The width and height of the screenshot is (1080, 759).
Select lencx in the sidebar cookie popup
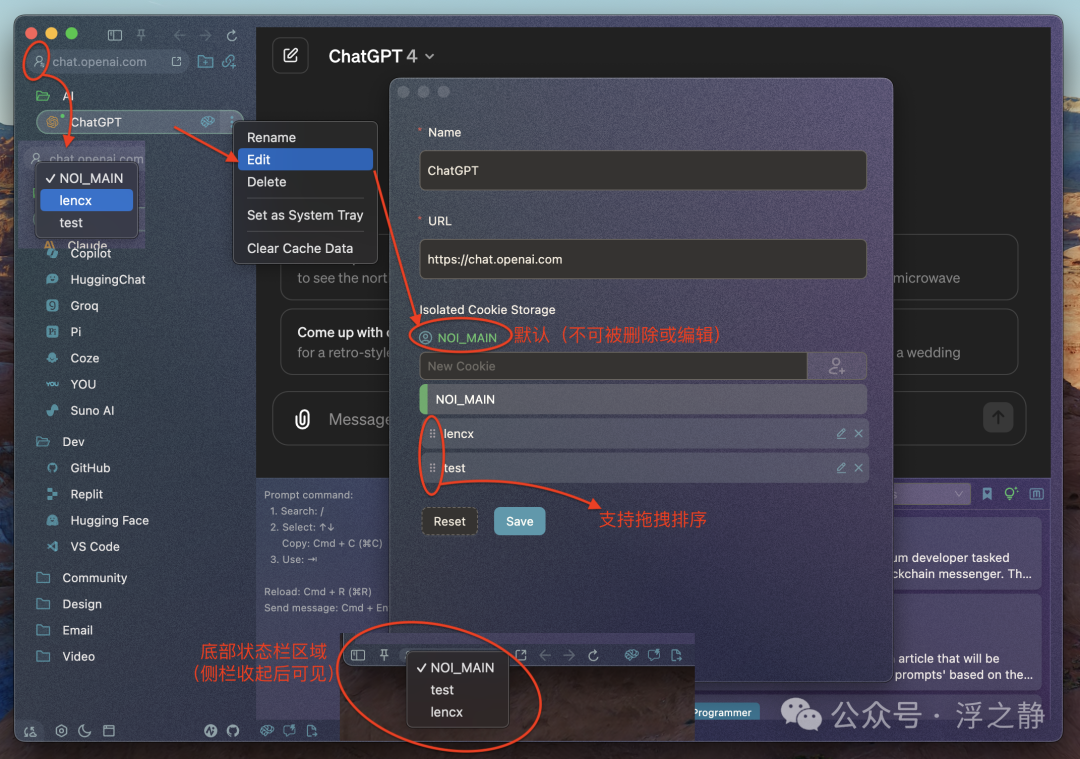point(87,200)
